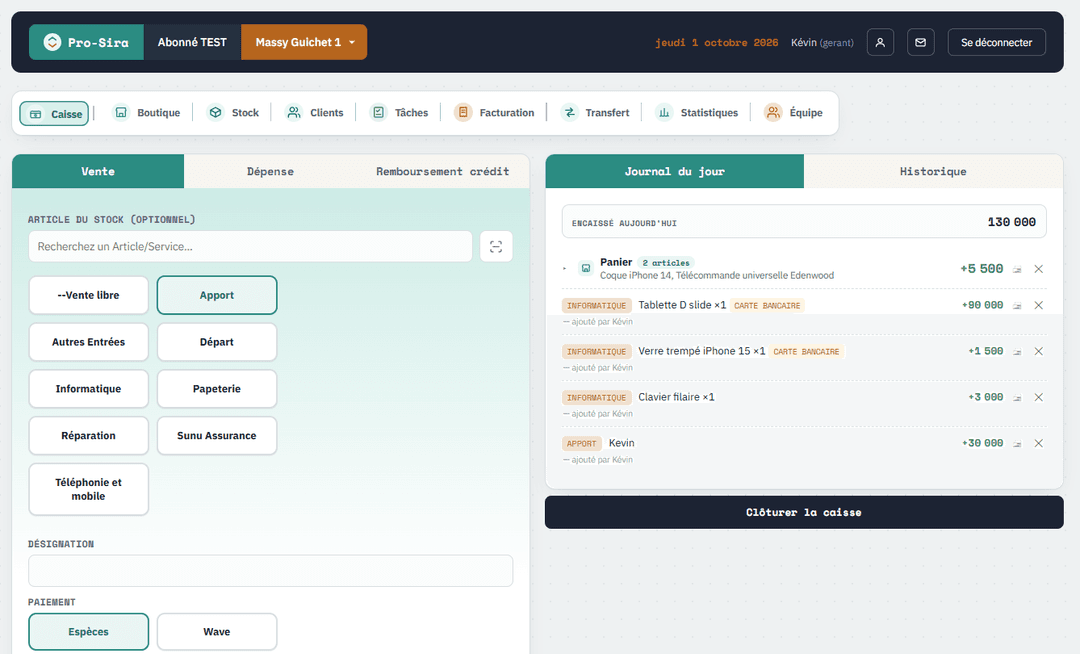Open the Facturation section
The image size is (1080, 654).
point(495,113)
